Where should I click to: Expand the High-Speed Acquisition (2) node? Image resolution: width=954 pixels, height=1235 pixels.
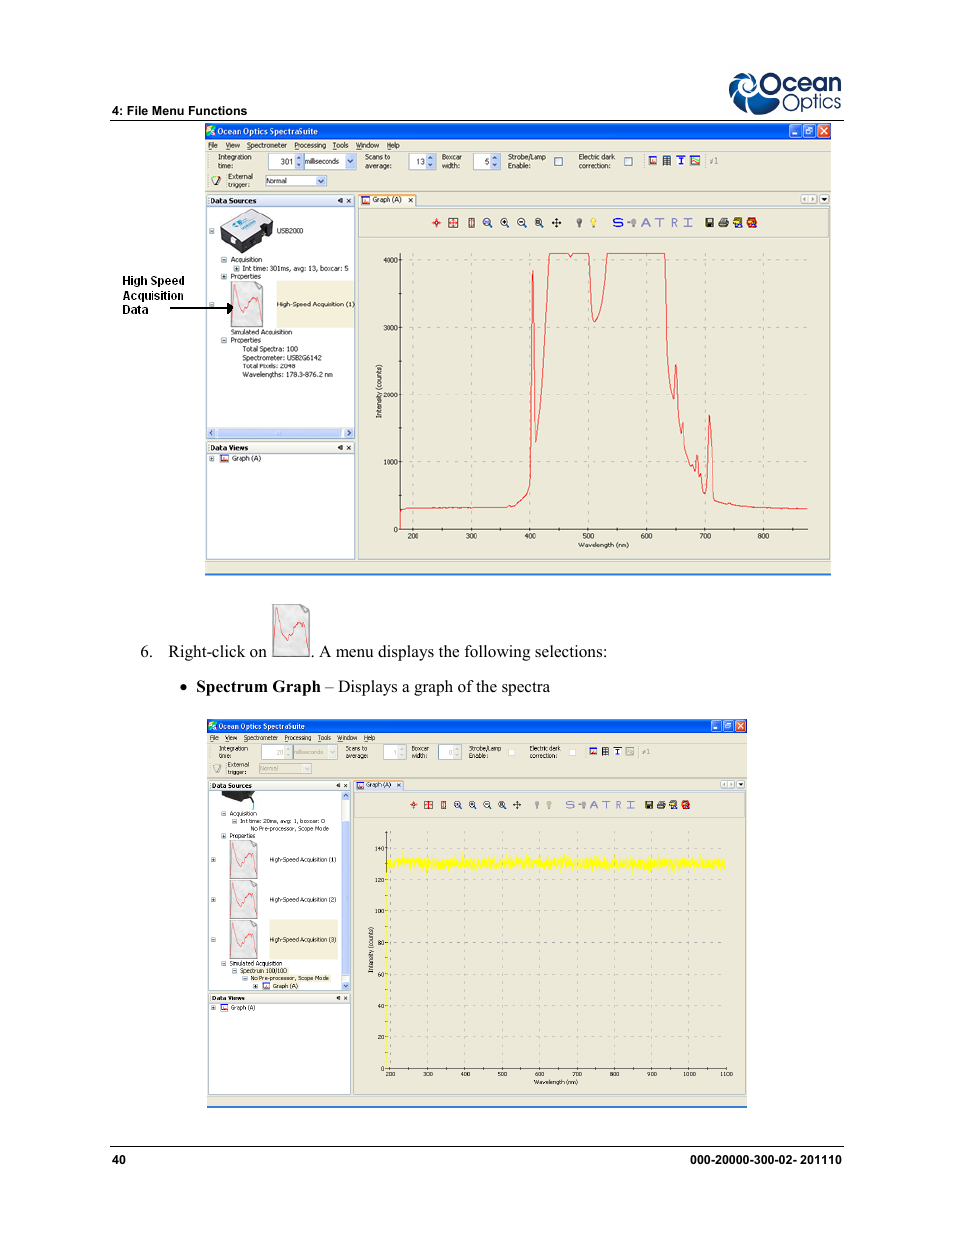pos(213,900)
